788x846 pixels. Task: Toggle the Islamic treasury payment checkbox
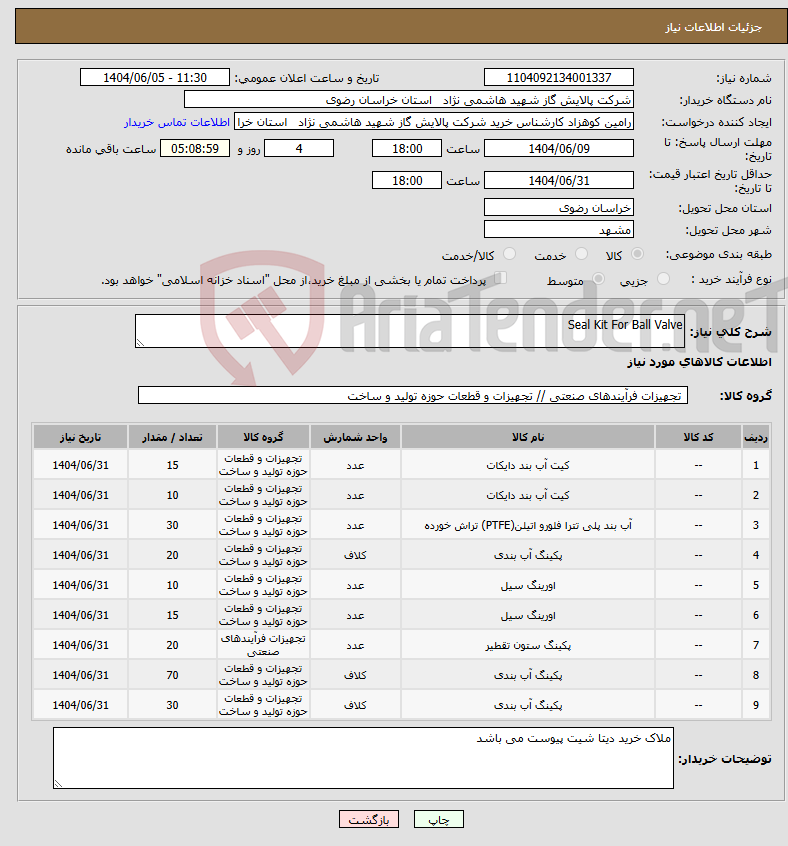click(x=501, y=278)
